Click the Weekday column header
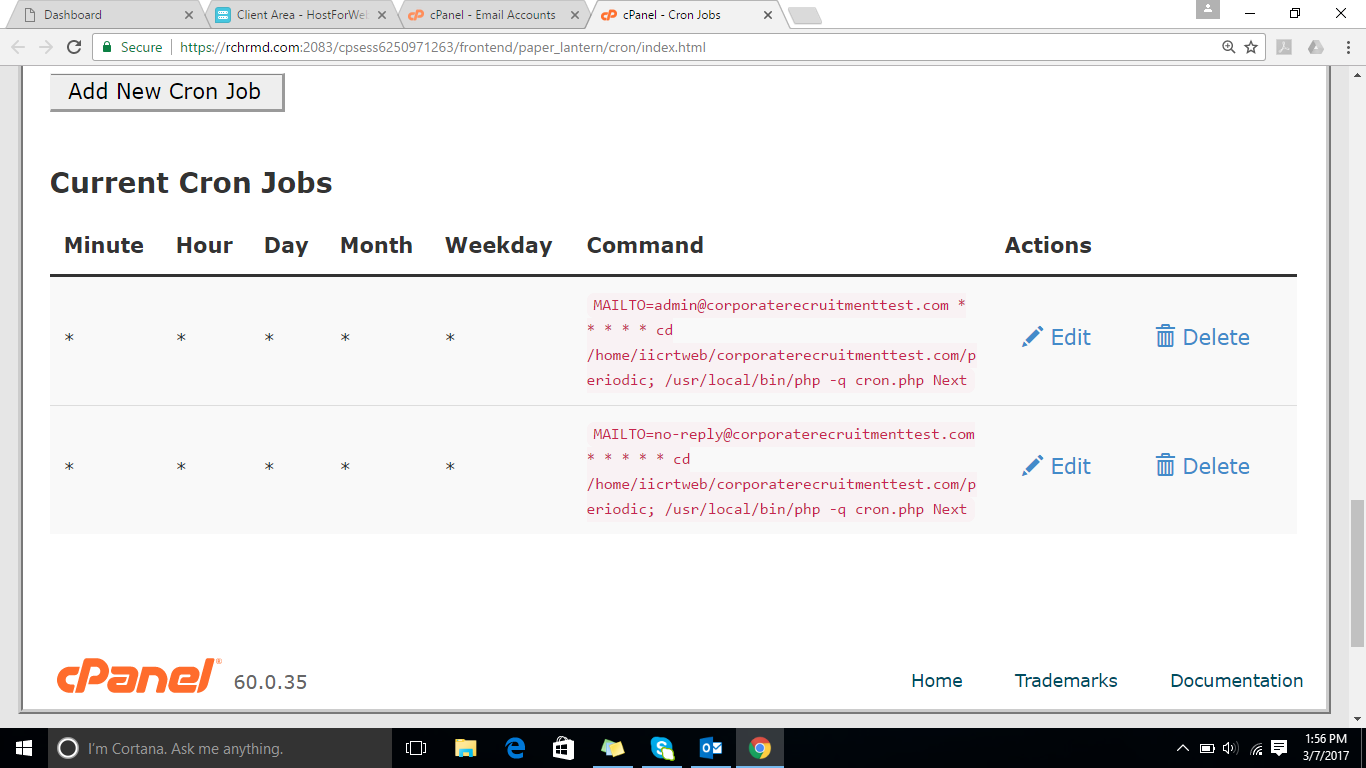Image resolution: width=1366 pixels, height=768 pixels. coord(498,247)
